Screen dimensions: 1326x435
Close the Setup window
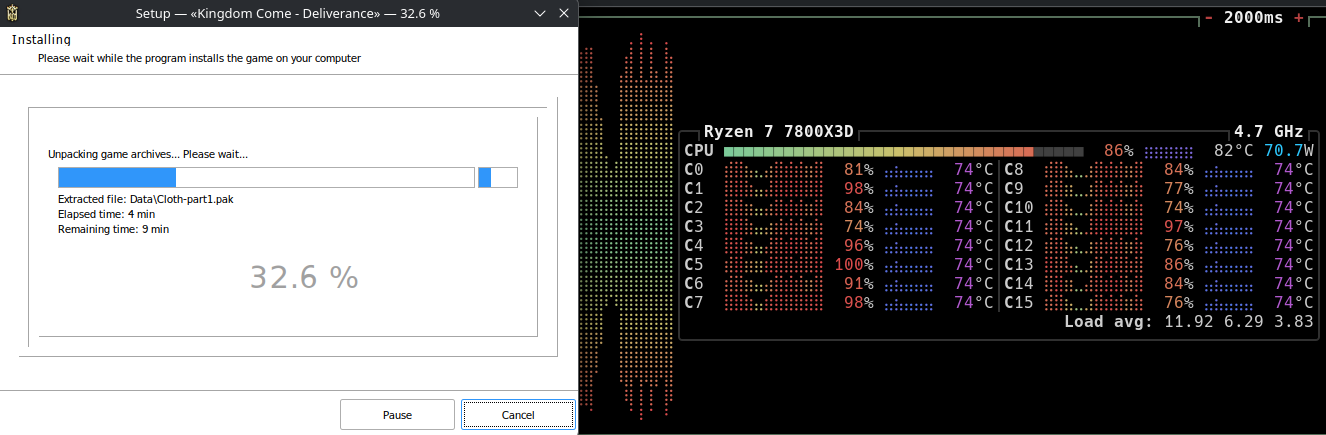[566, 14]
